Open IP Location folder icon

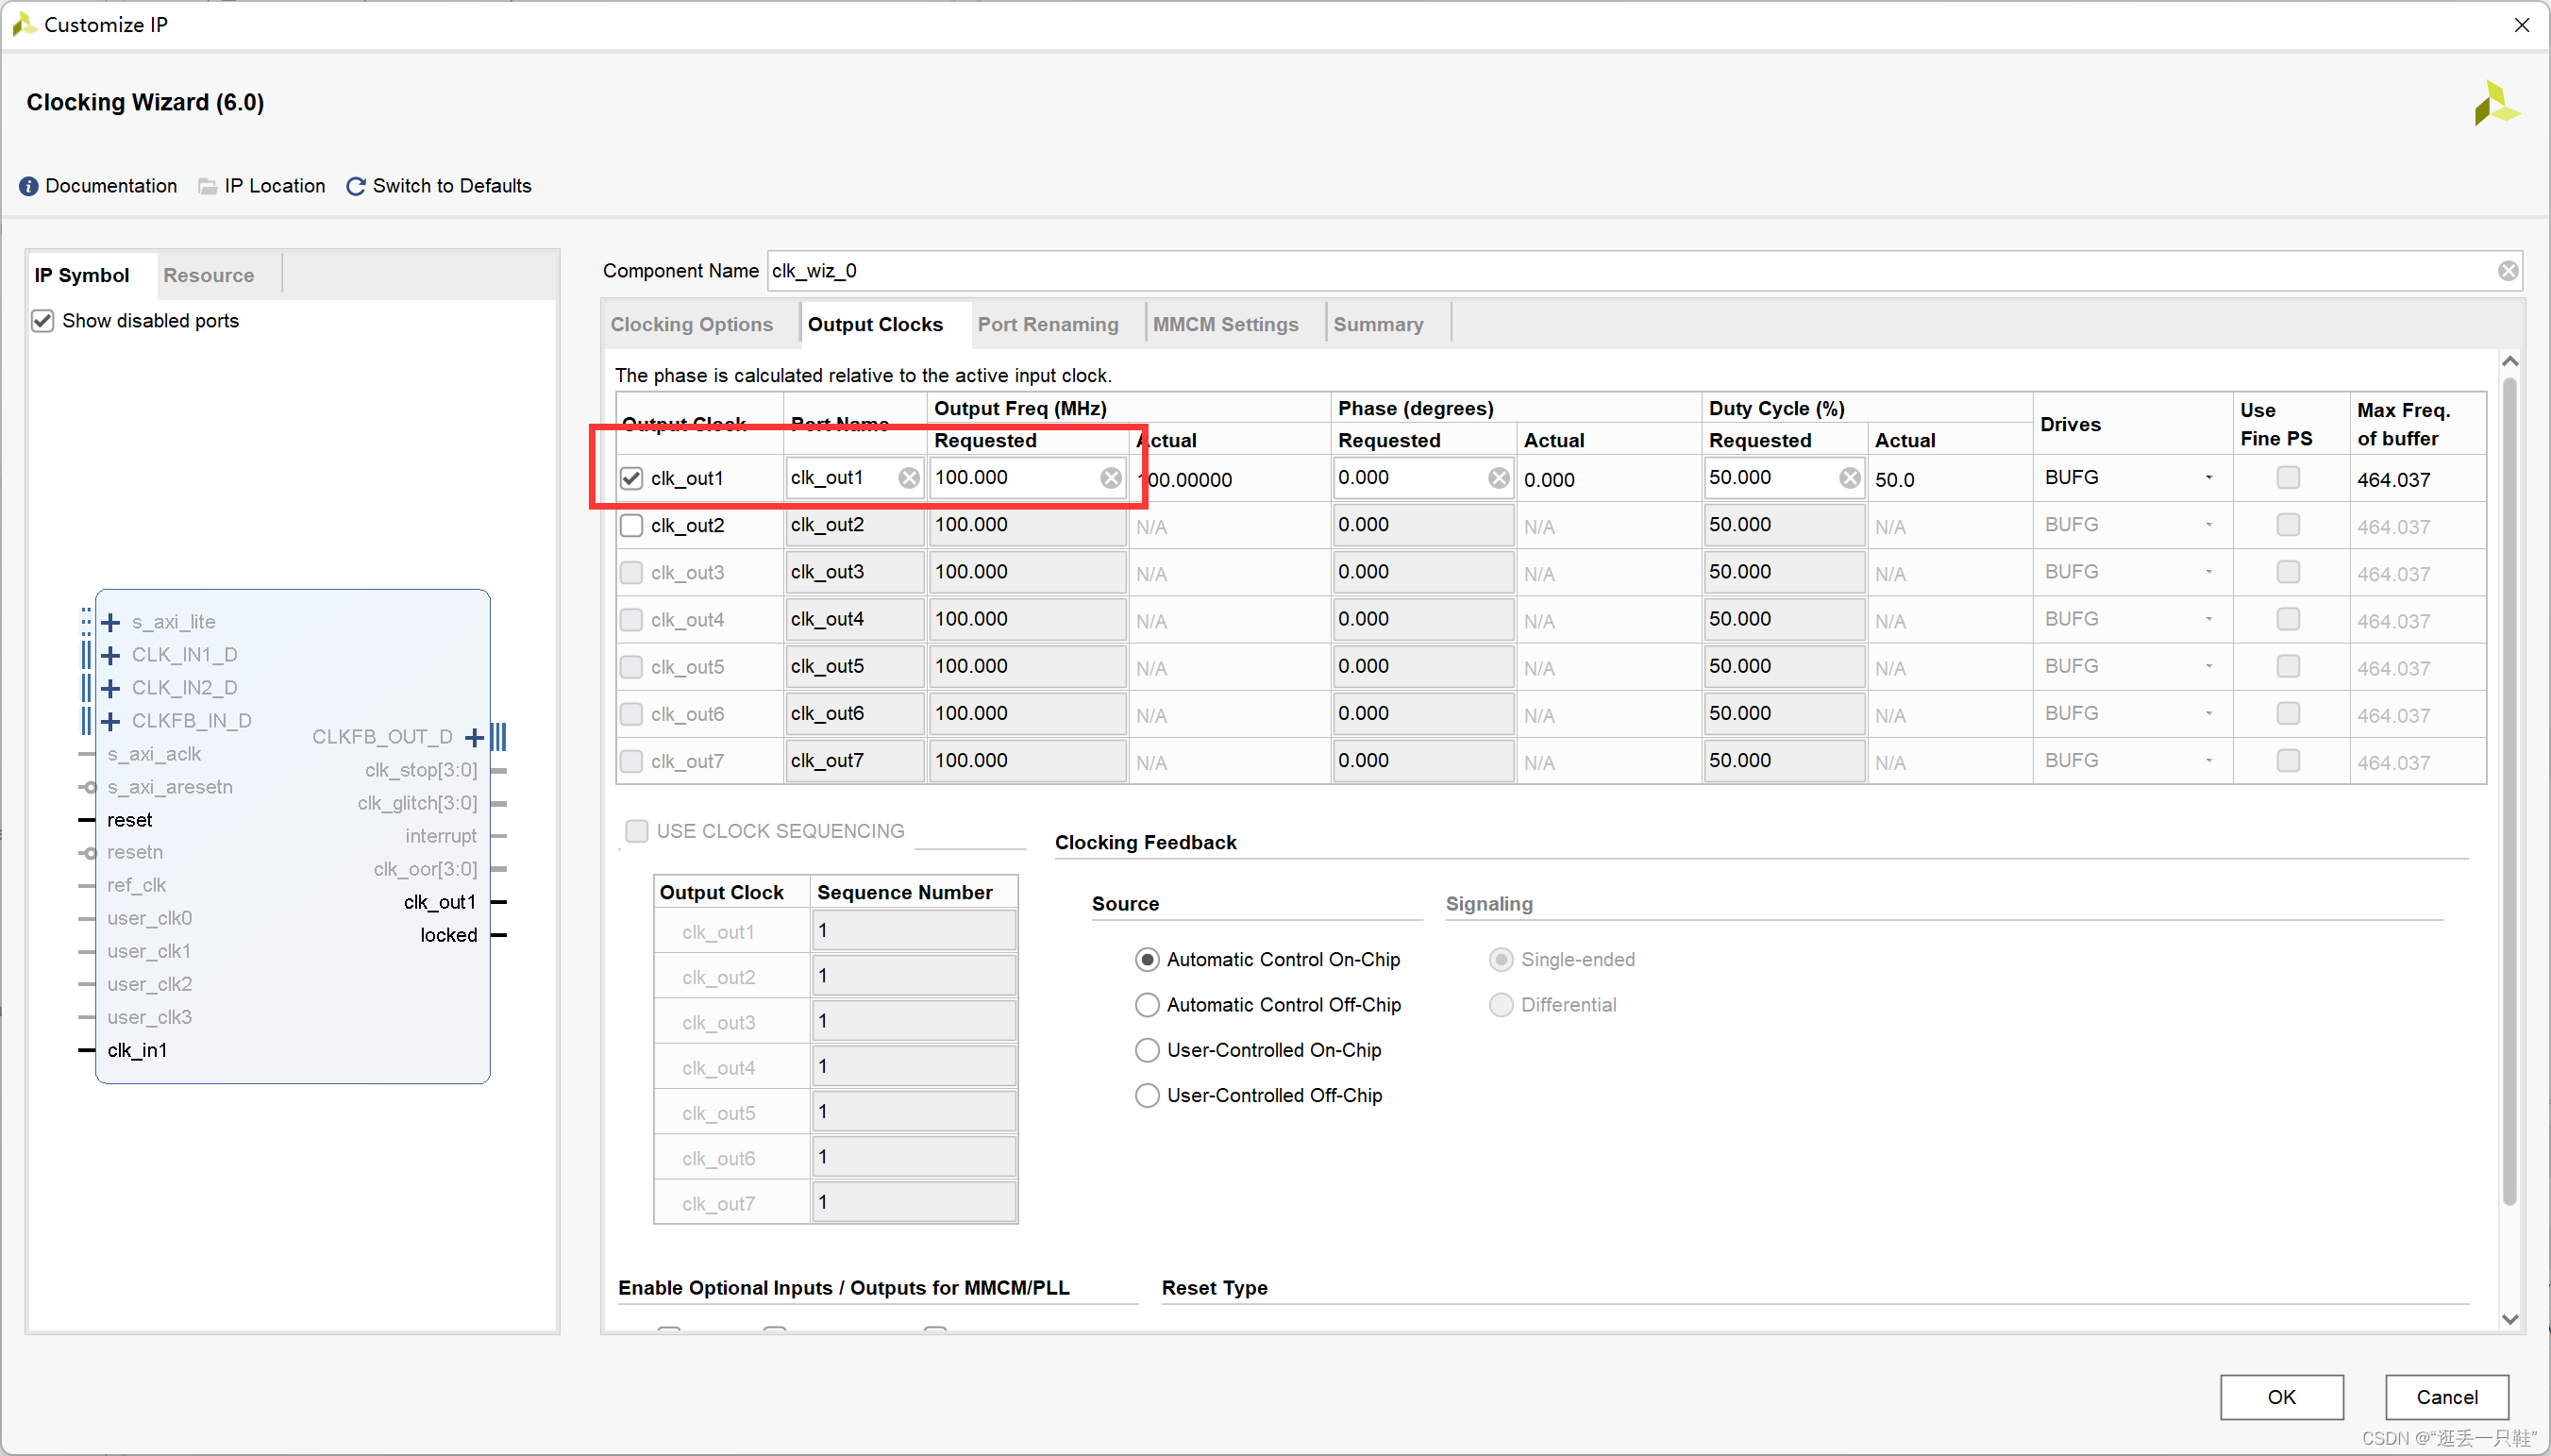click(x=207, y=186)
